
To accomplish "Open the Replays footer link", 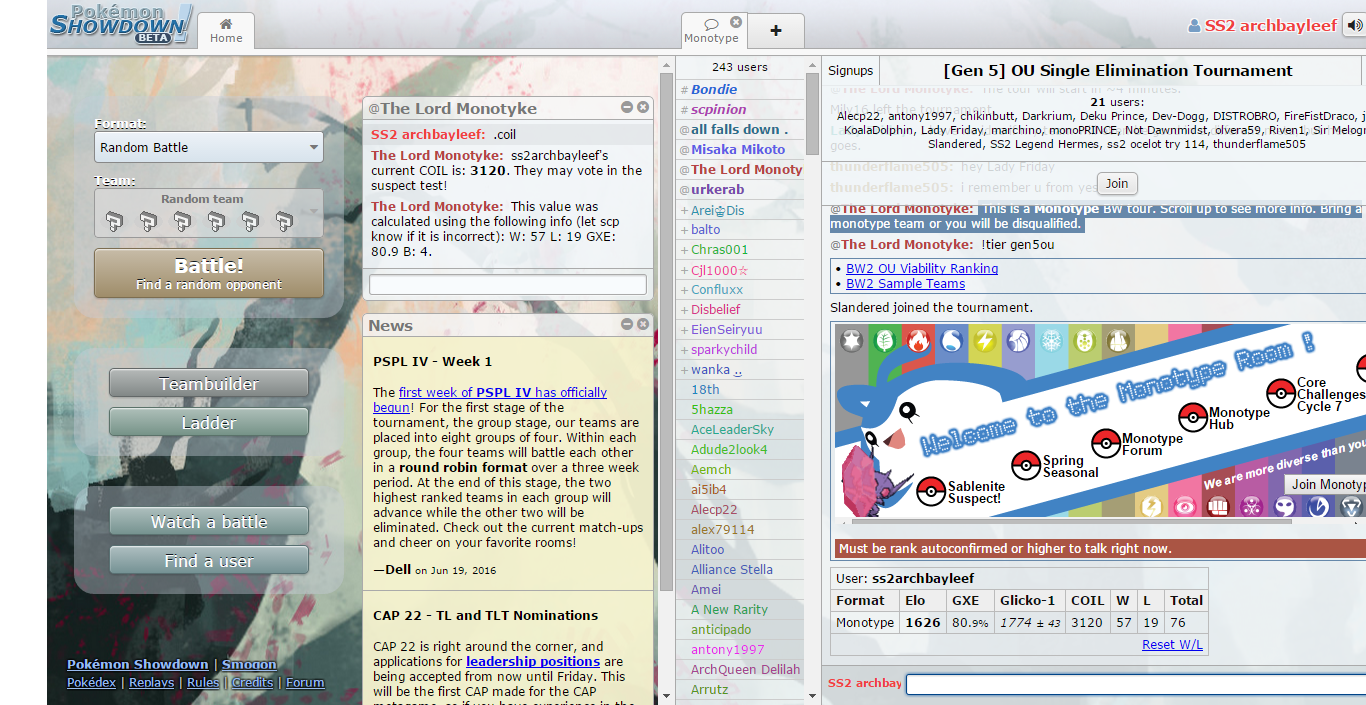I will pyautogui.click(x=151, y=682).
